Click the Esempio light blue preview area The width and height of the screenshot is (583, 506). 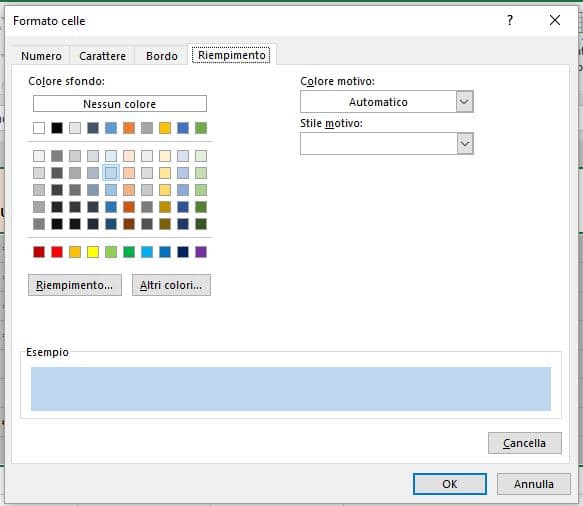coord(291,389)
